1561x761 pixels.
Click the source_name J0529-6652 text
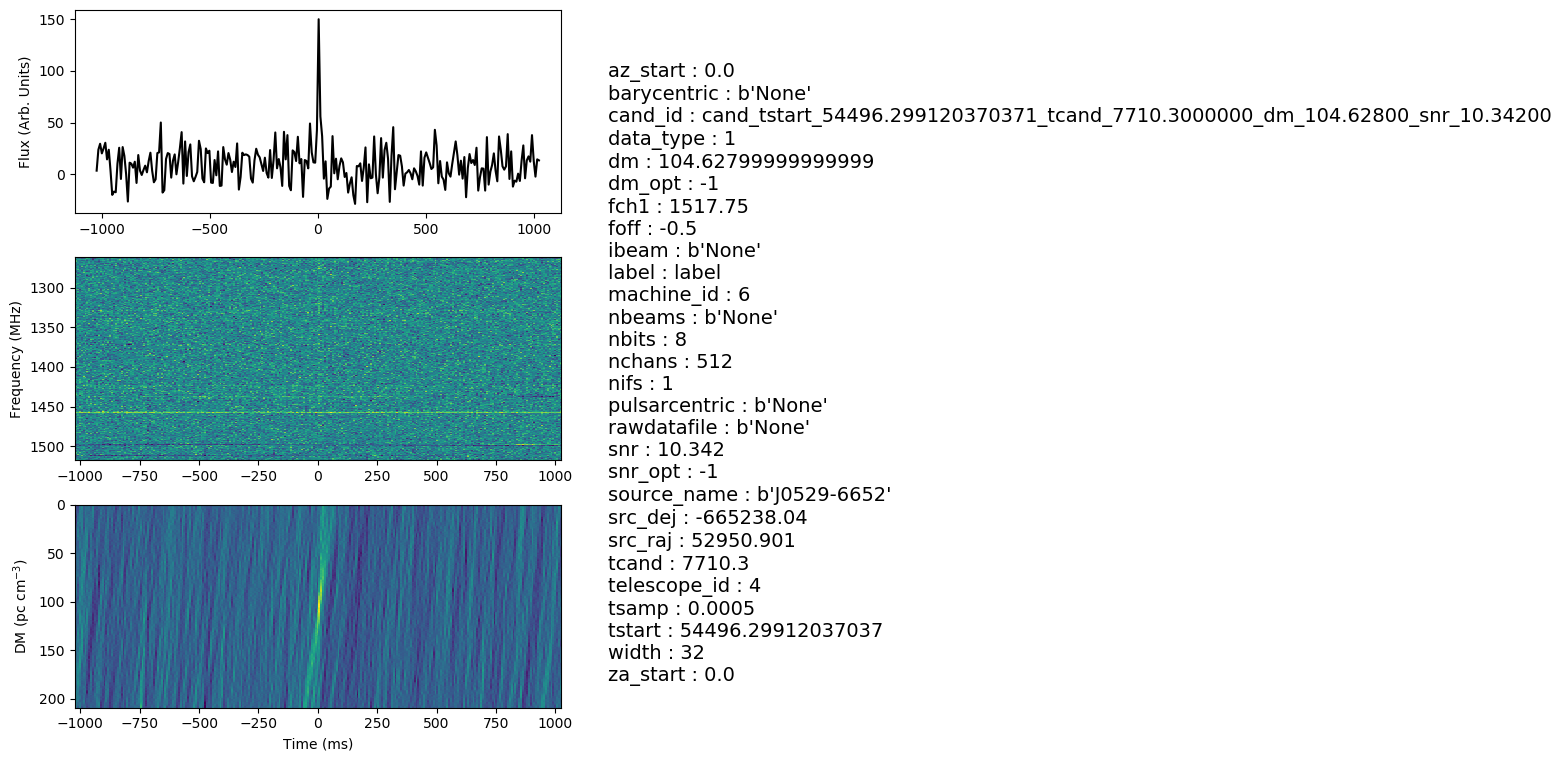click(749, 495)
